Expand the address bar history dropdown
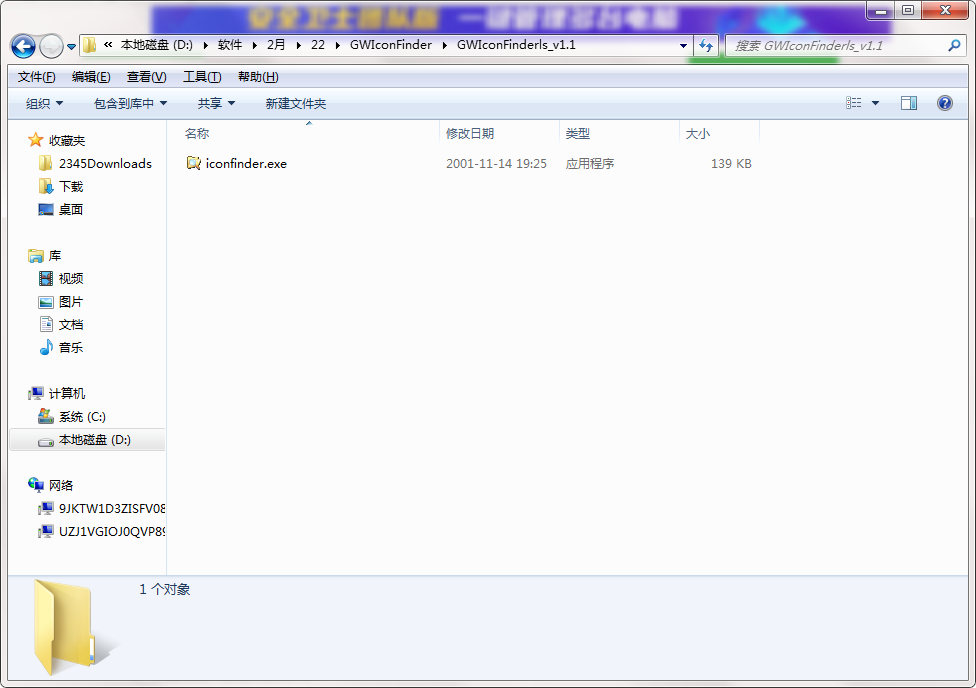The height and width of the screenshot is (688, 976). coord(684,45)
